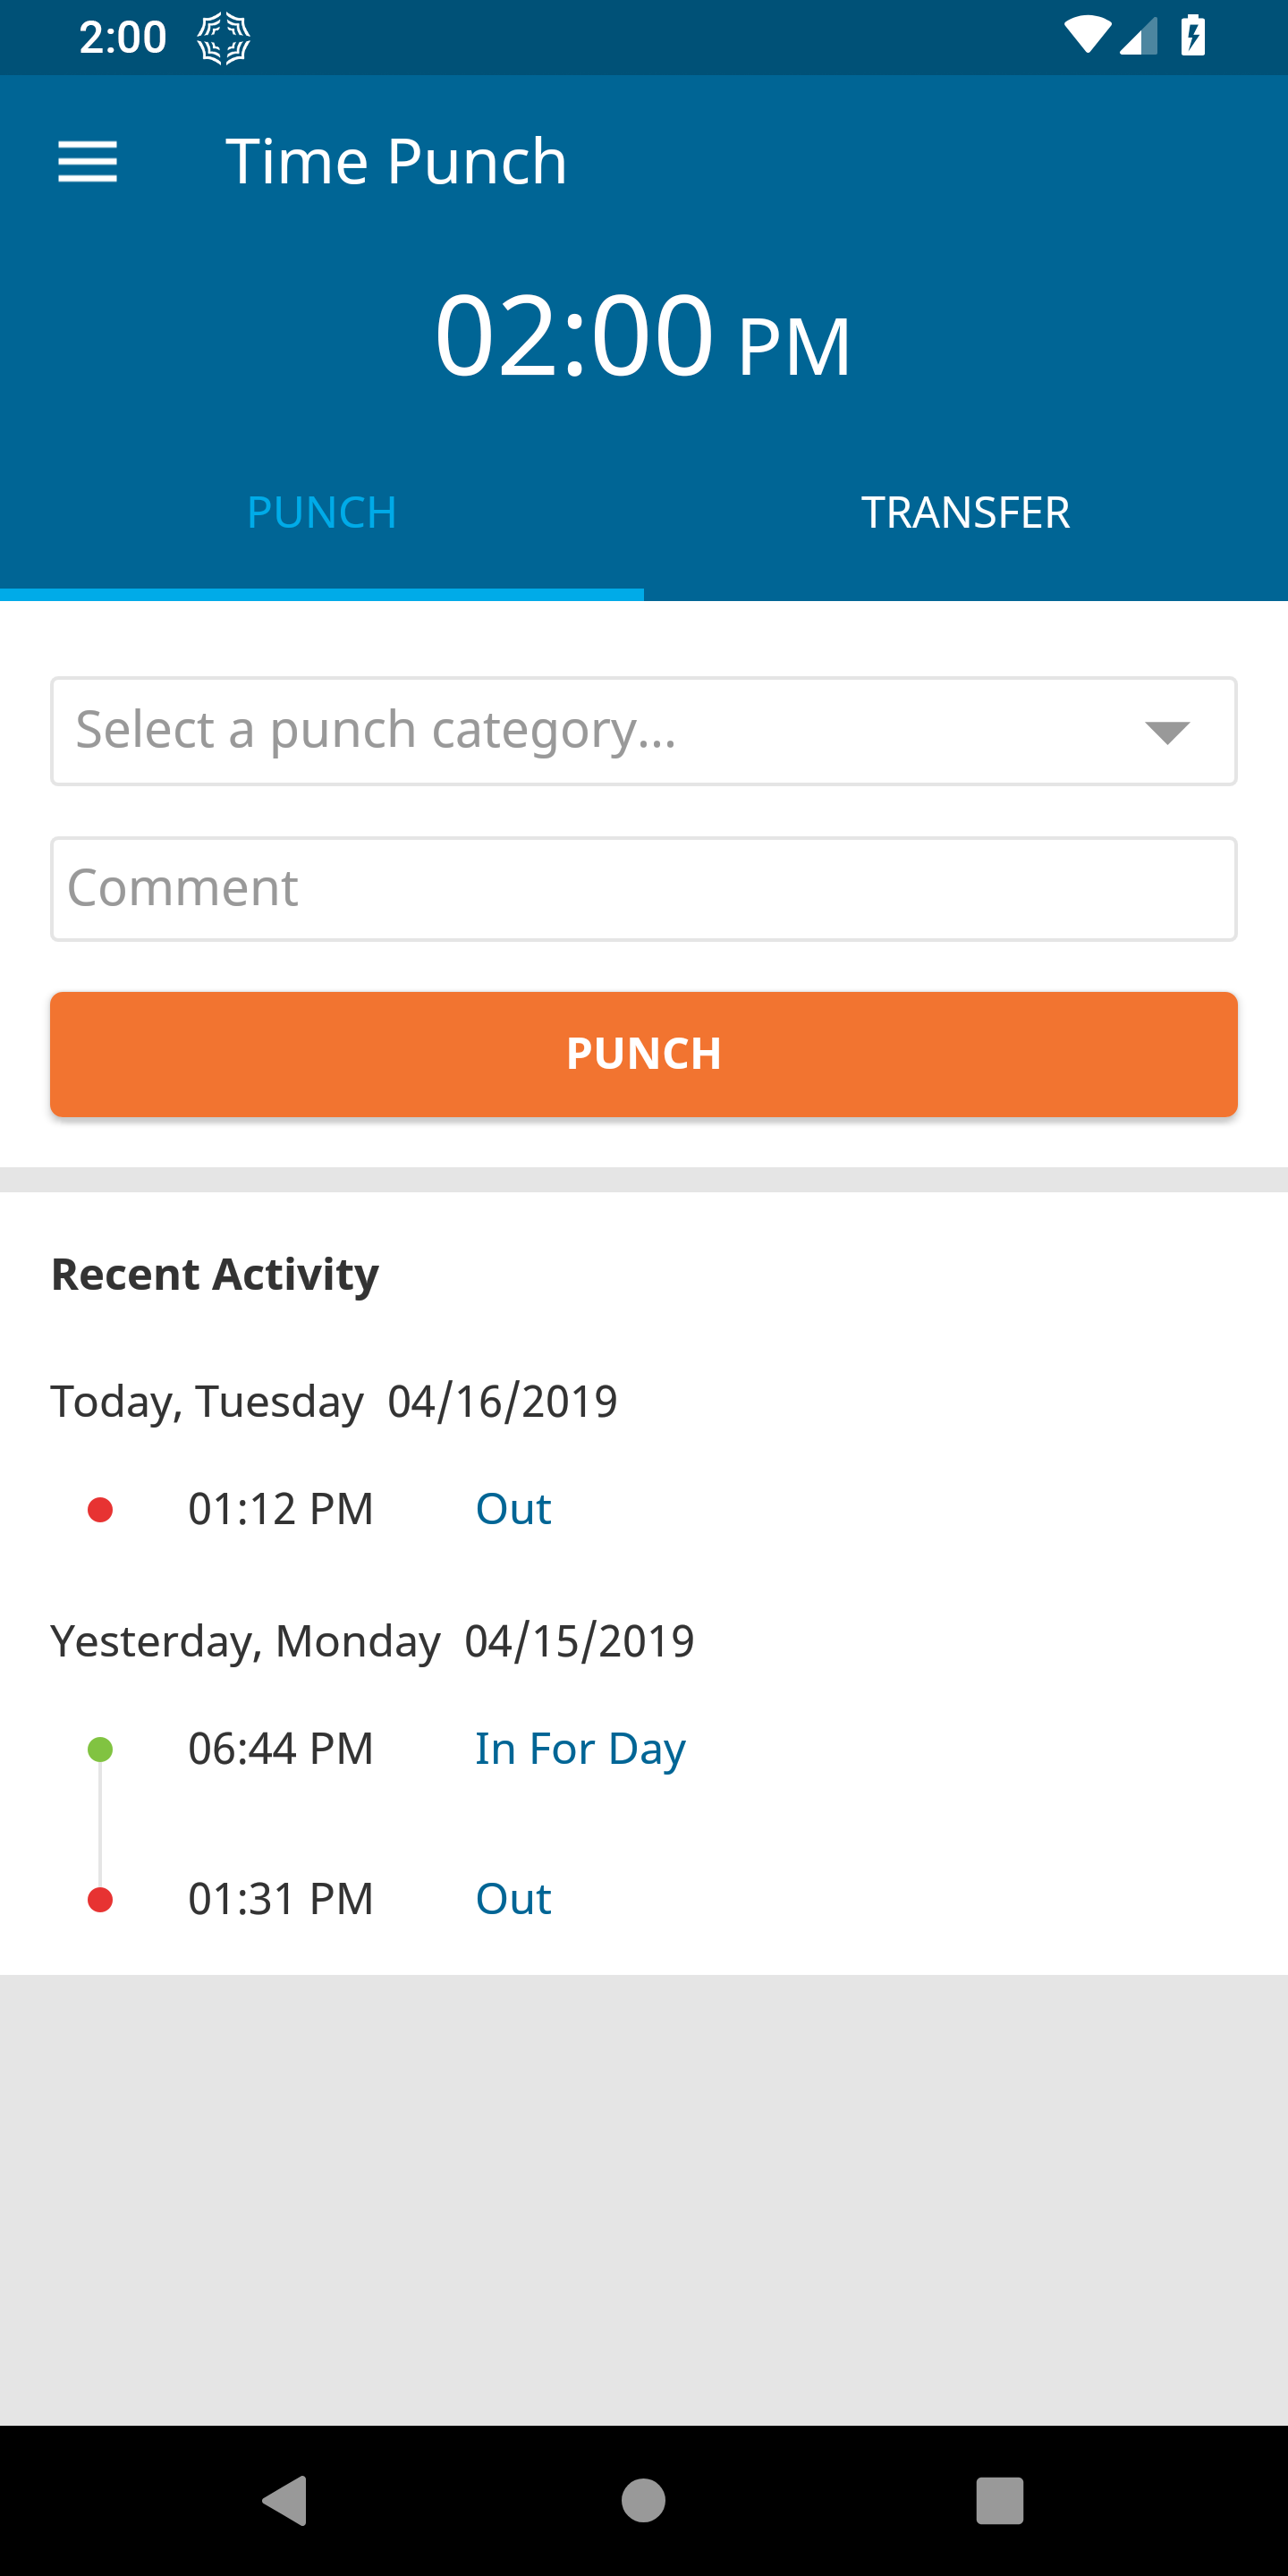
Task: Tap the spiderweb notification icon in status bar
Action: 223,38
